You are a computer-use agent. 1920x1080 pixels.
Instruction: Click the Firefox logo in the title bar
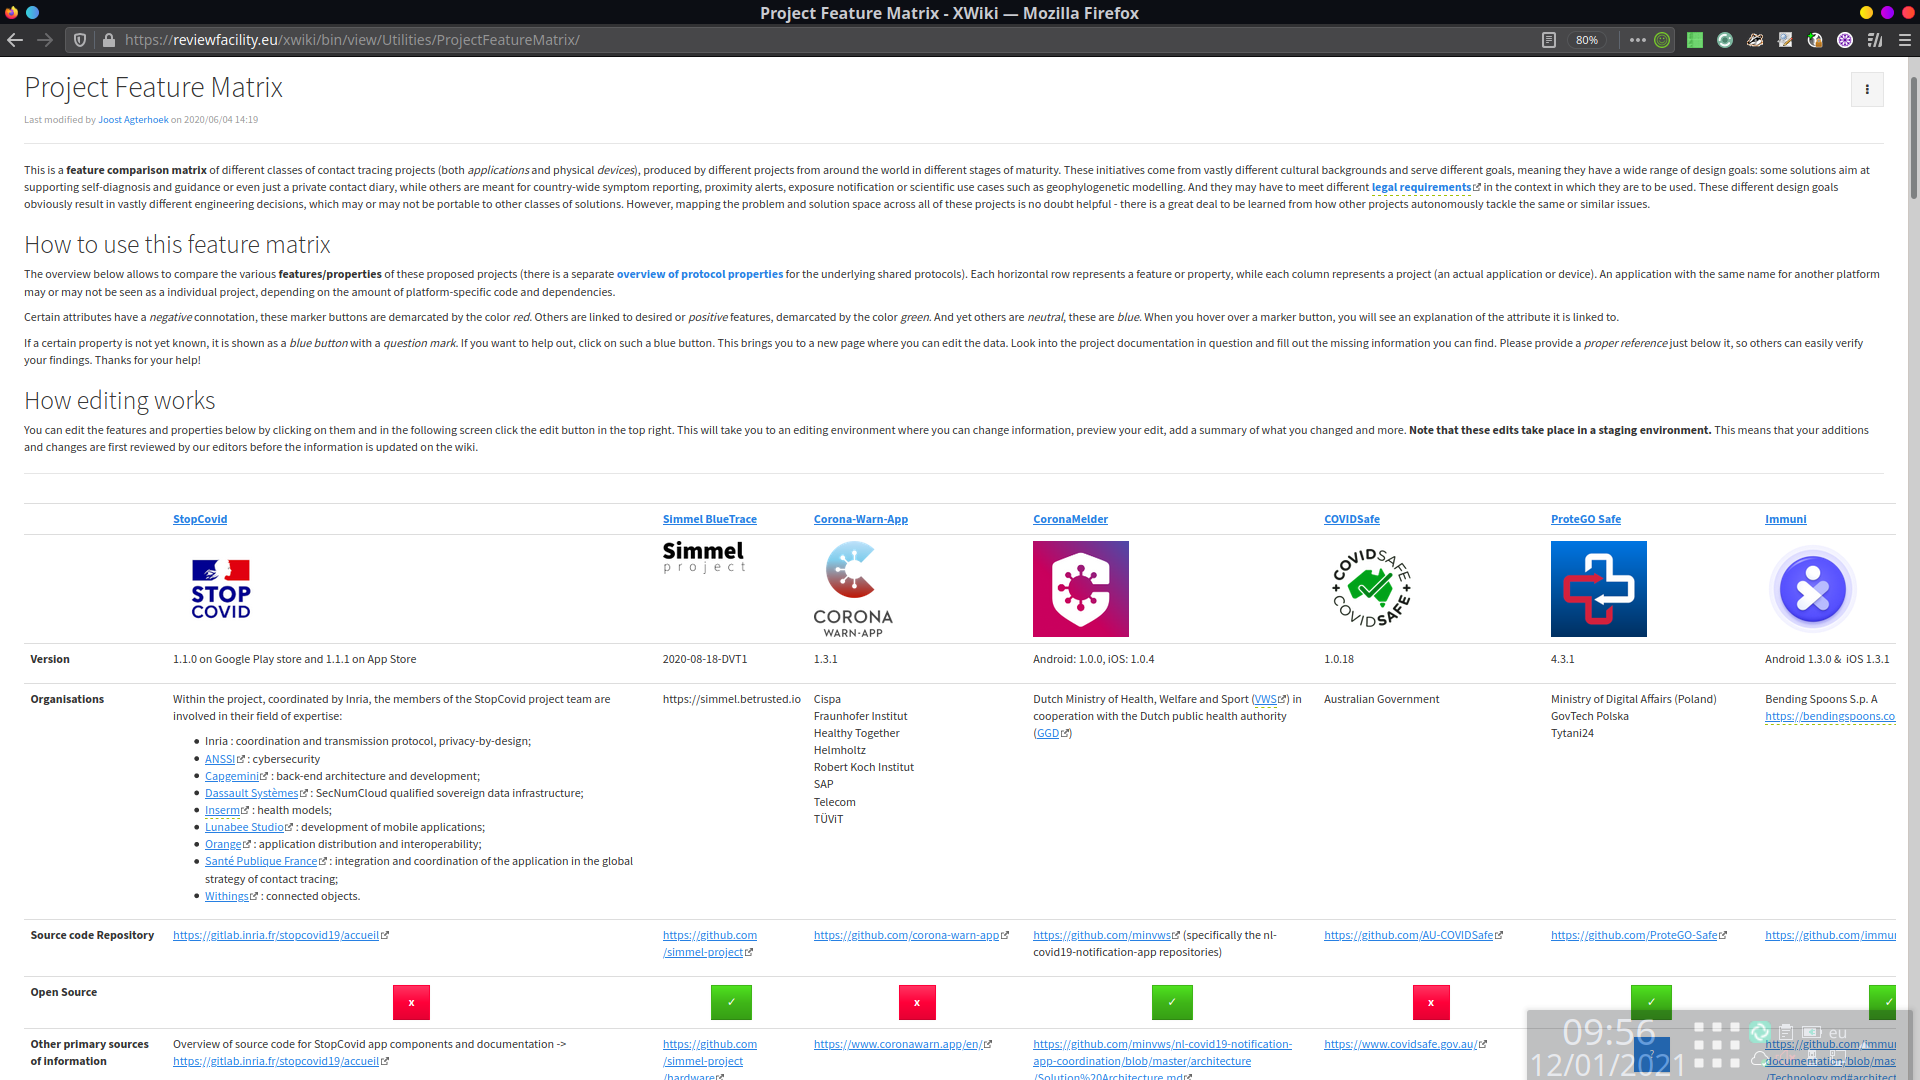coord(12,12)
